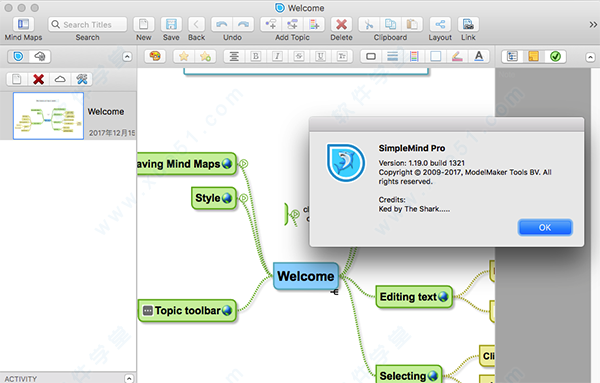Open the multicolor palette swatch
This screenshot has height=383, width=600.
(x=414, y=57)
